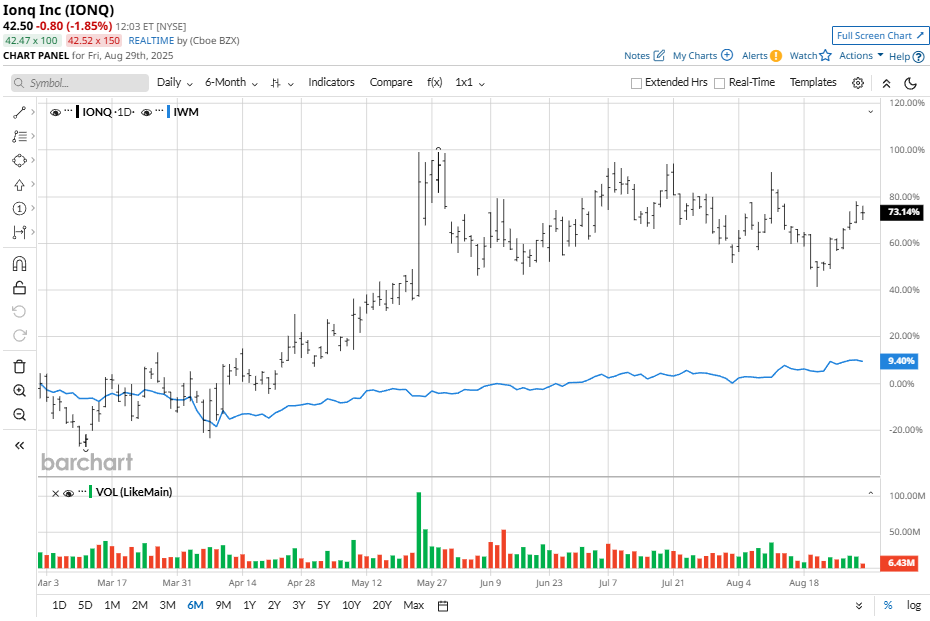This screenshot has height=621, width=930.
Task: Click the REALTIME data link
Action: point(151,41)
